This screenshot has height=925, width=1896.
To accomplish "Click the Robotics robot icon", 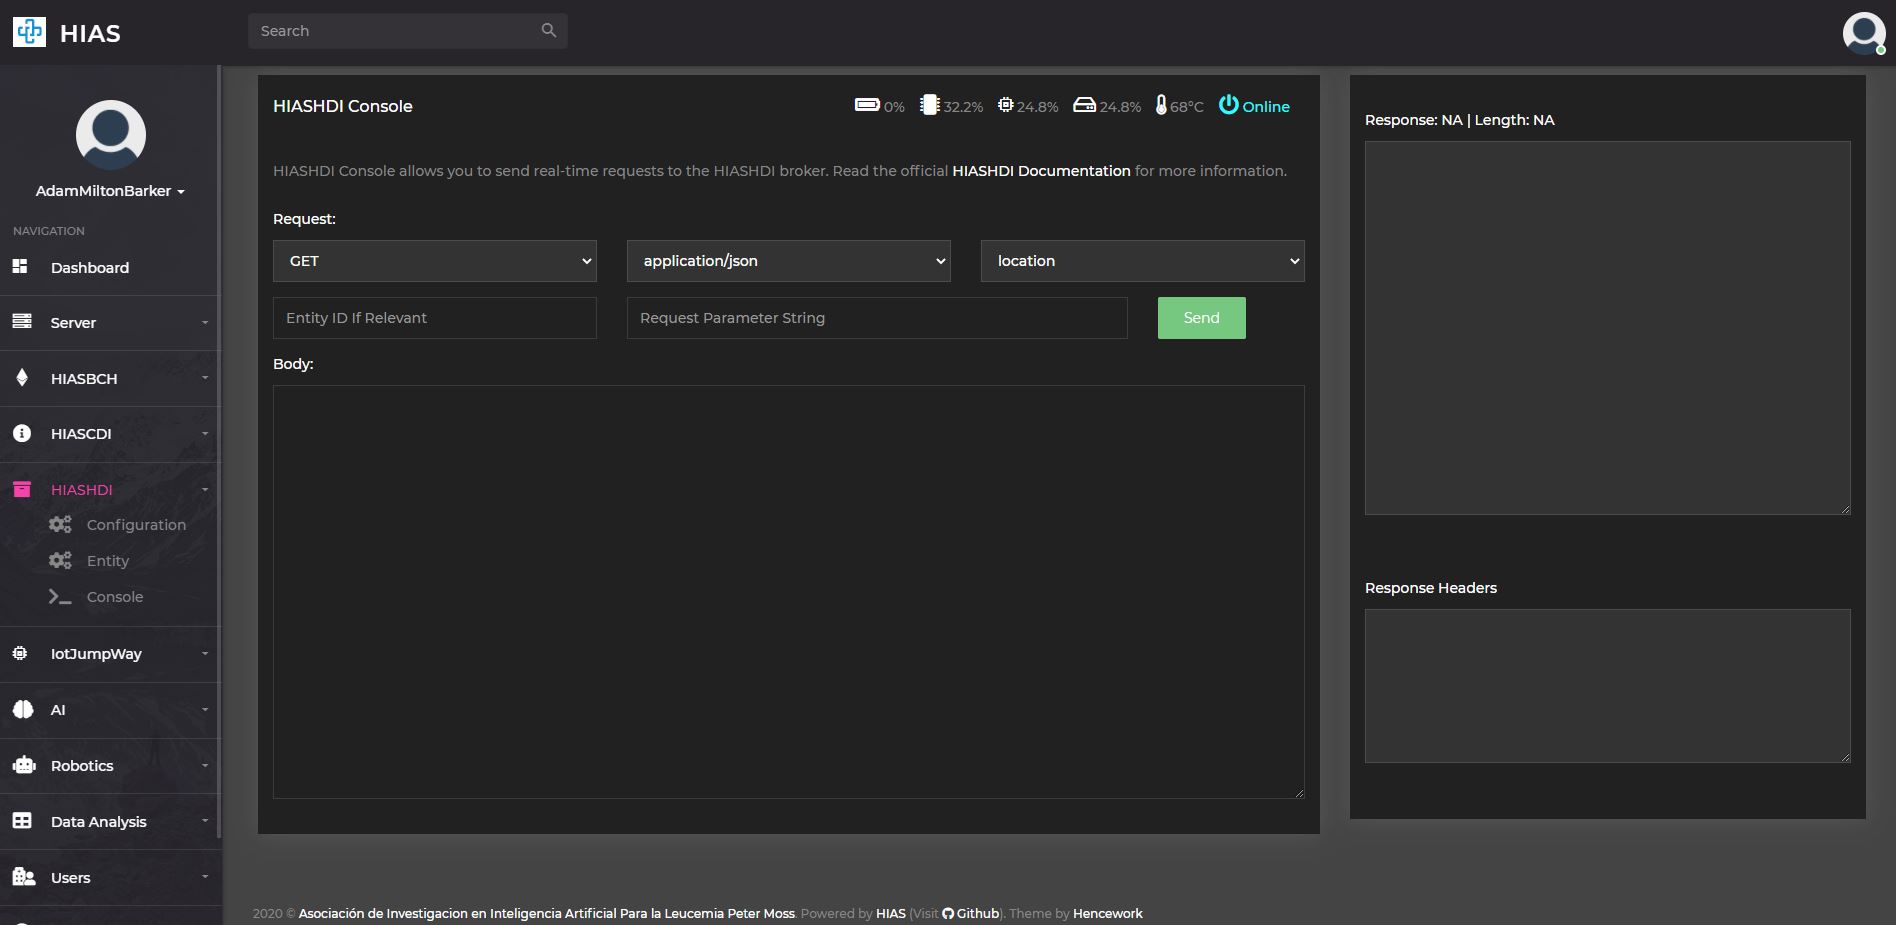I will tap(24, 765).
